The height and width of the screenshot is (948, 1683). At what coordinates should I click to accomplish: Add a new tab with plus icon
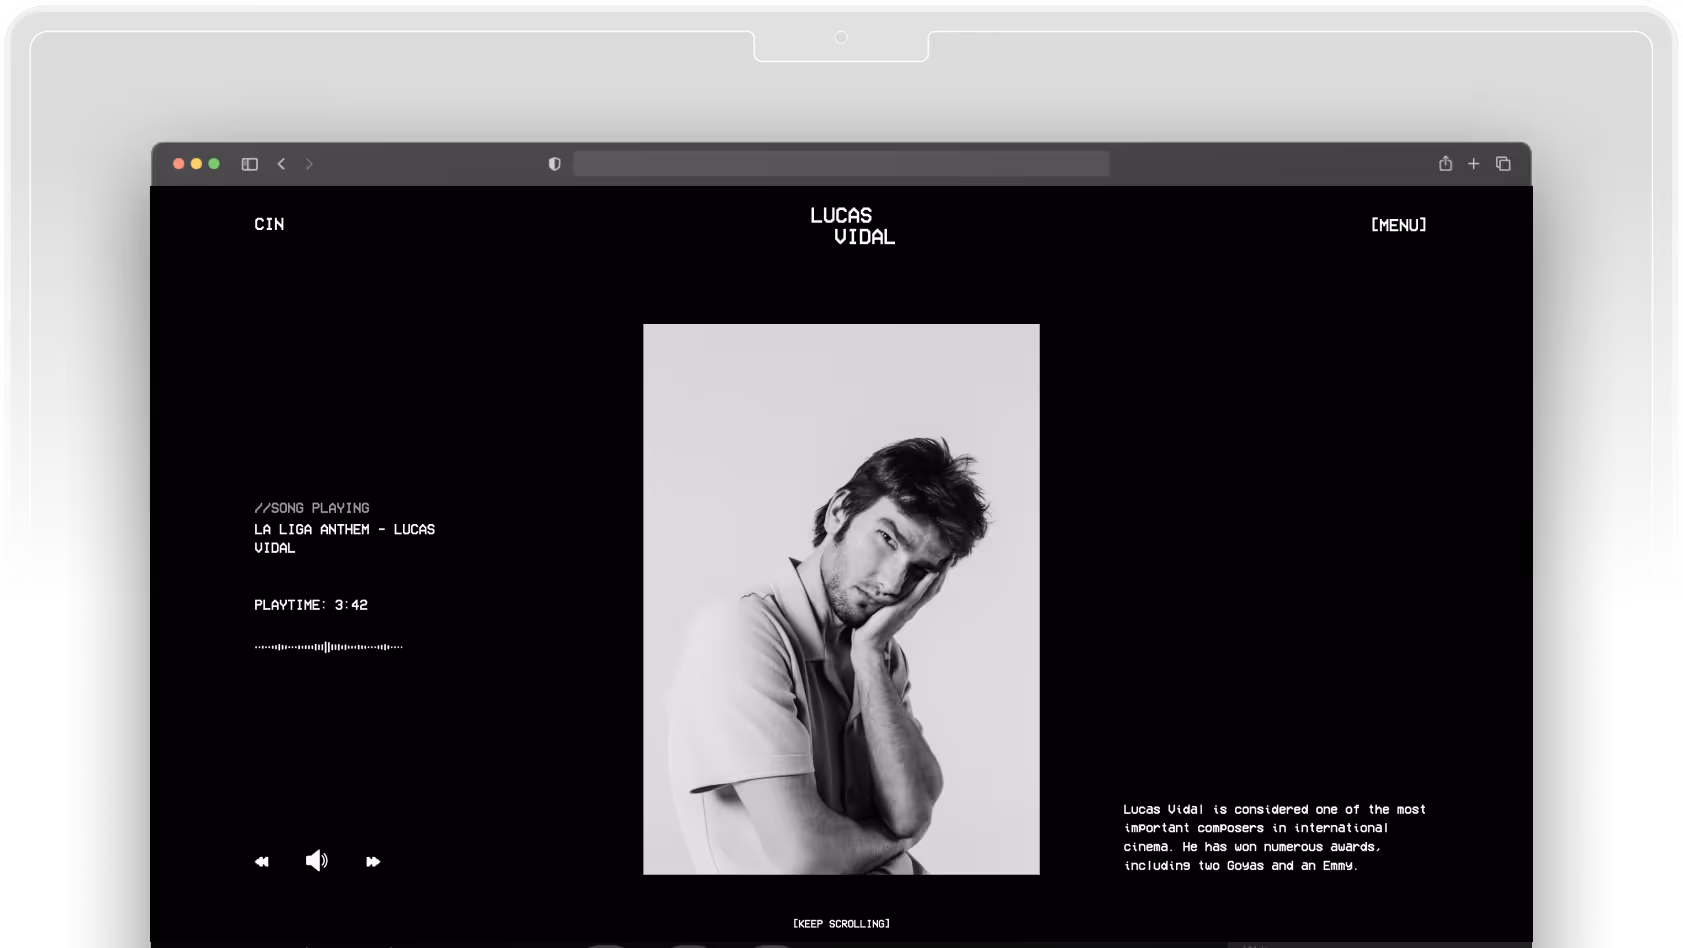click(x=1473, y=164)
